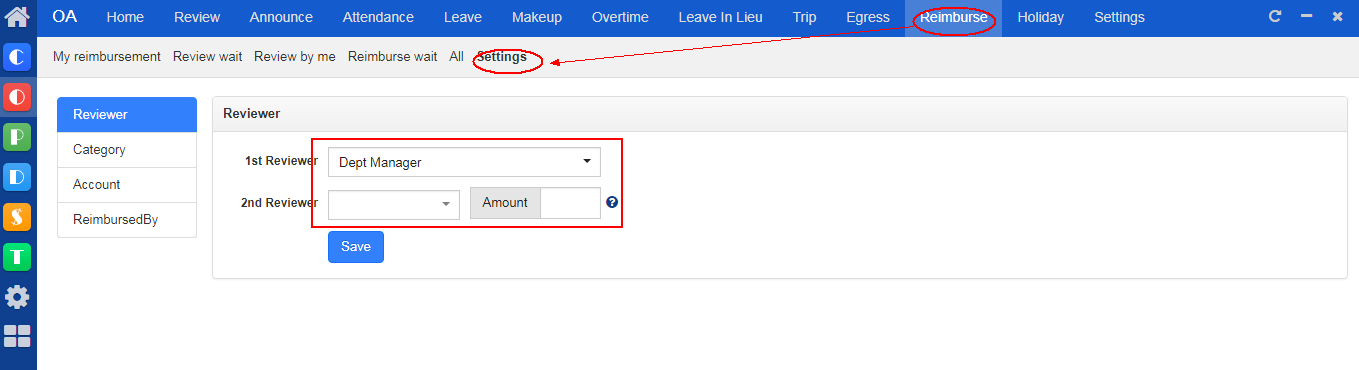Open the Leave In Lieu menu
Image resolution: width=1359 pixels, height=370 pixels.
point(720,17)
